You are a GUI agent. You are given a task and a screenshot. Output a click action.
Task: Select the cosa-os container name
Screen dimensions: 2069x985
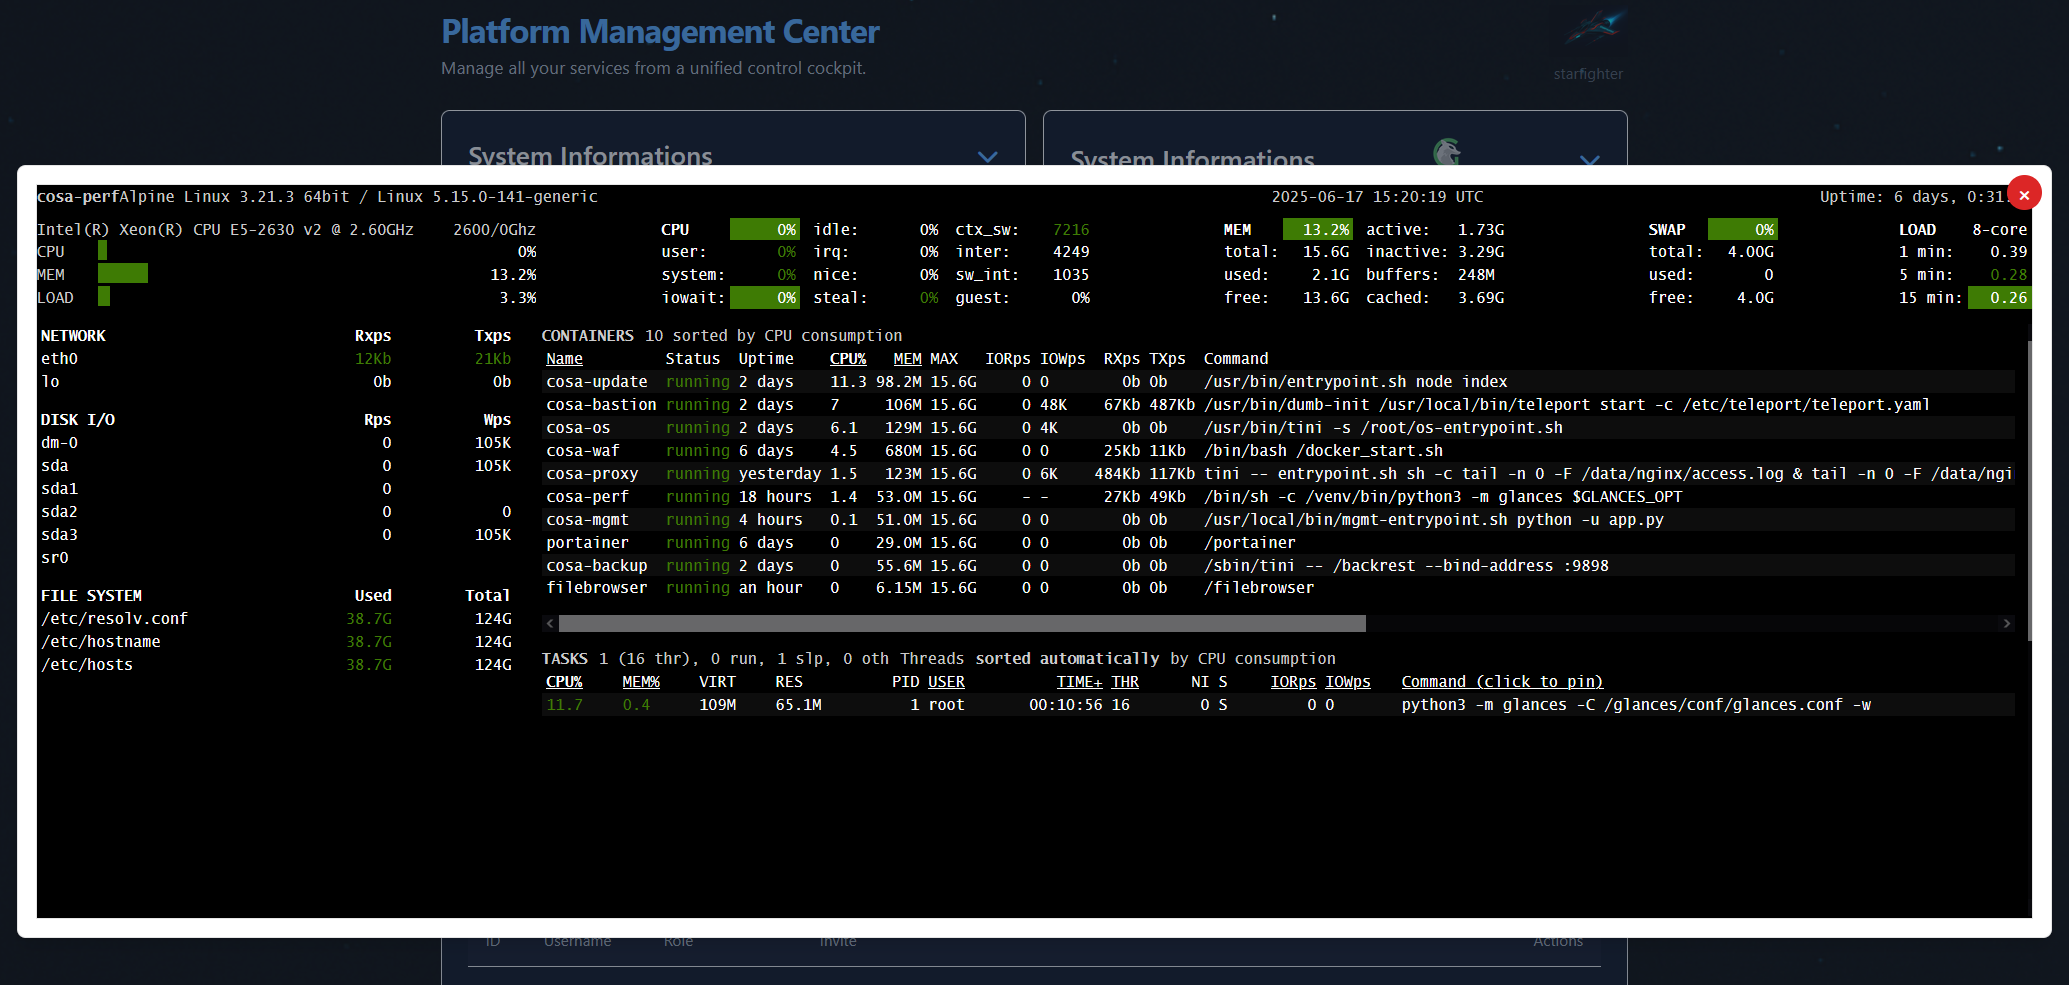click(x=578, y=427)
